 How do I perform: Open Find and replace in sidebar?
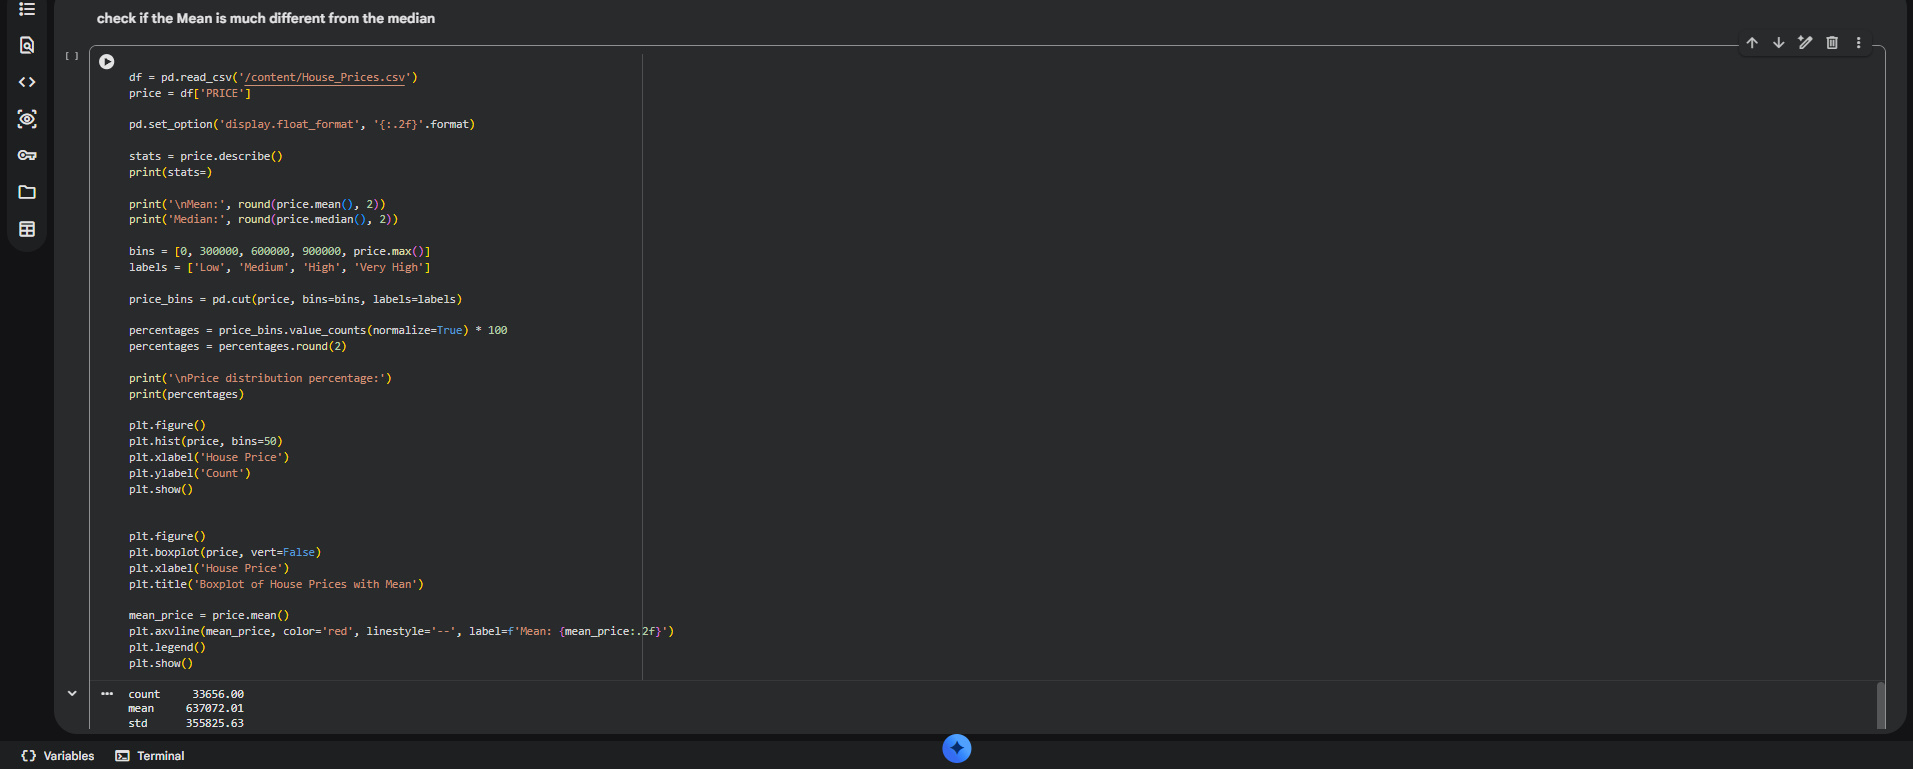27,45
